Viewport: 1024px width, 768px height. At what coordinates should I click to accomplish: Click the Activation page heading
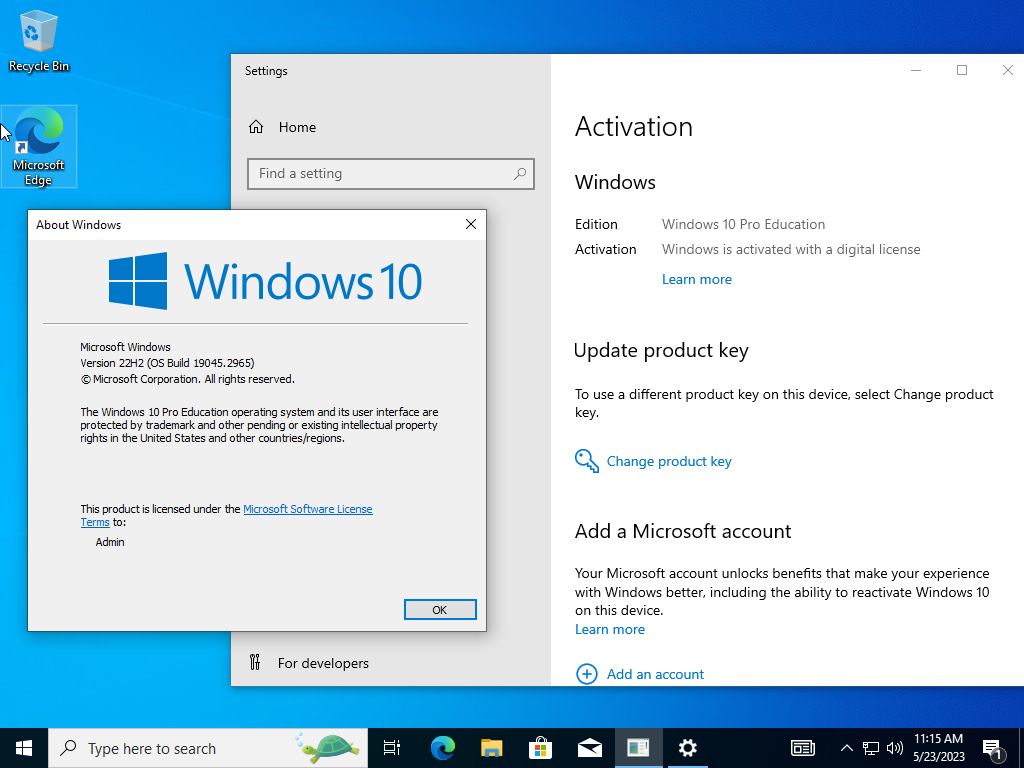(x=633, y=127)
